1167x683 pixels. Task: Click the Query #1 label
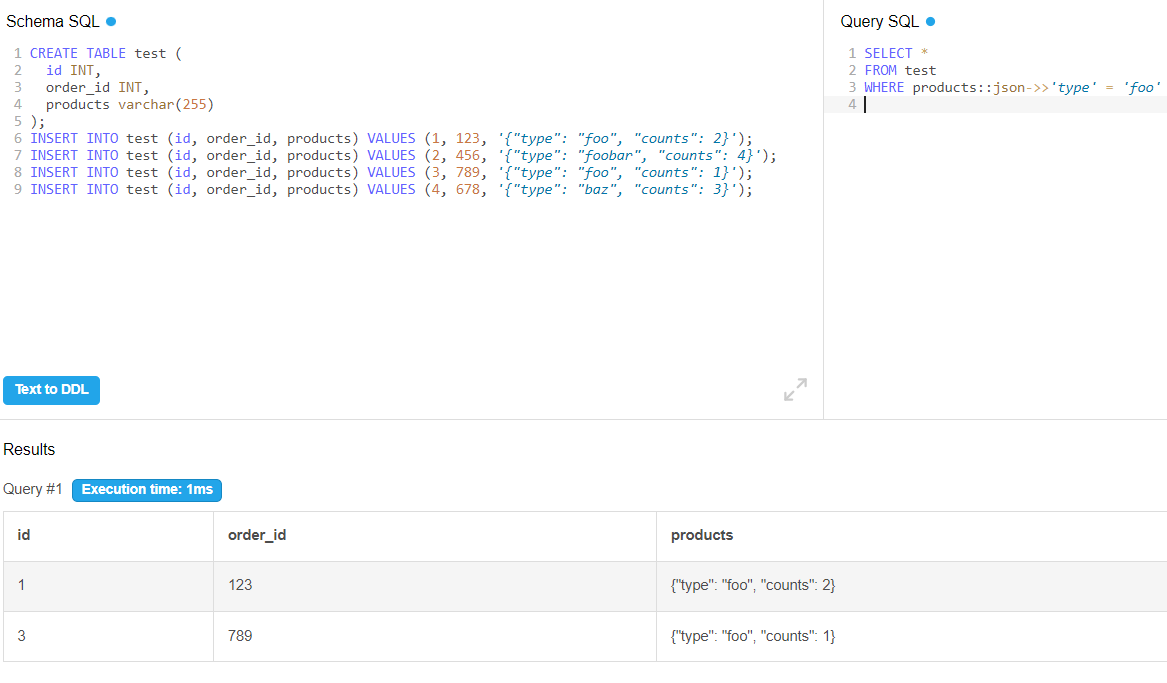tap(33, 489)
